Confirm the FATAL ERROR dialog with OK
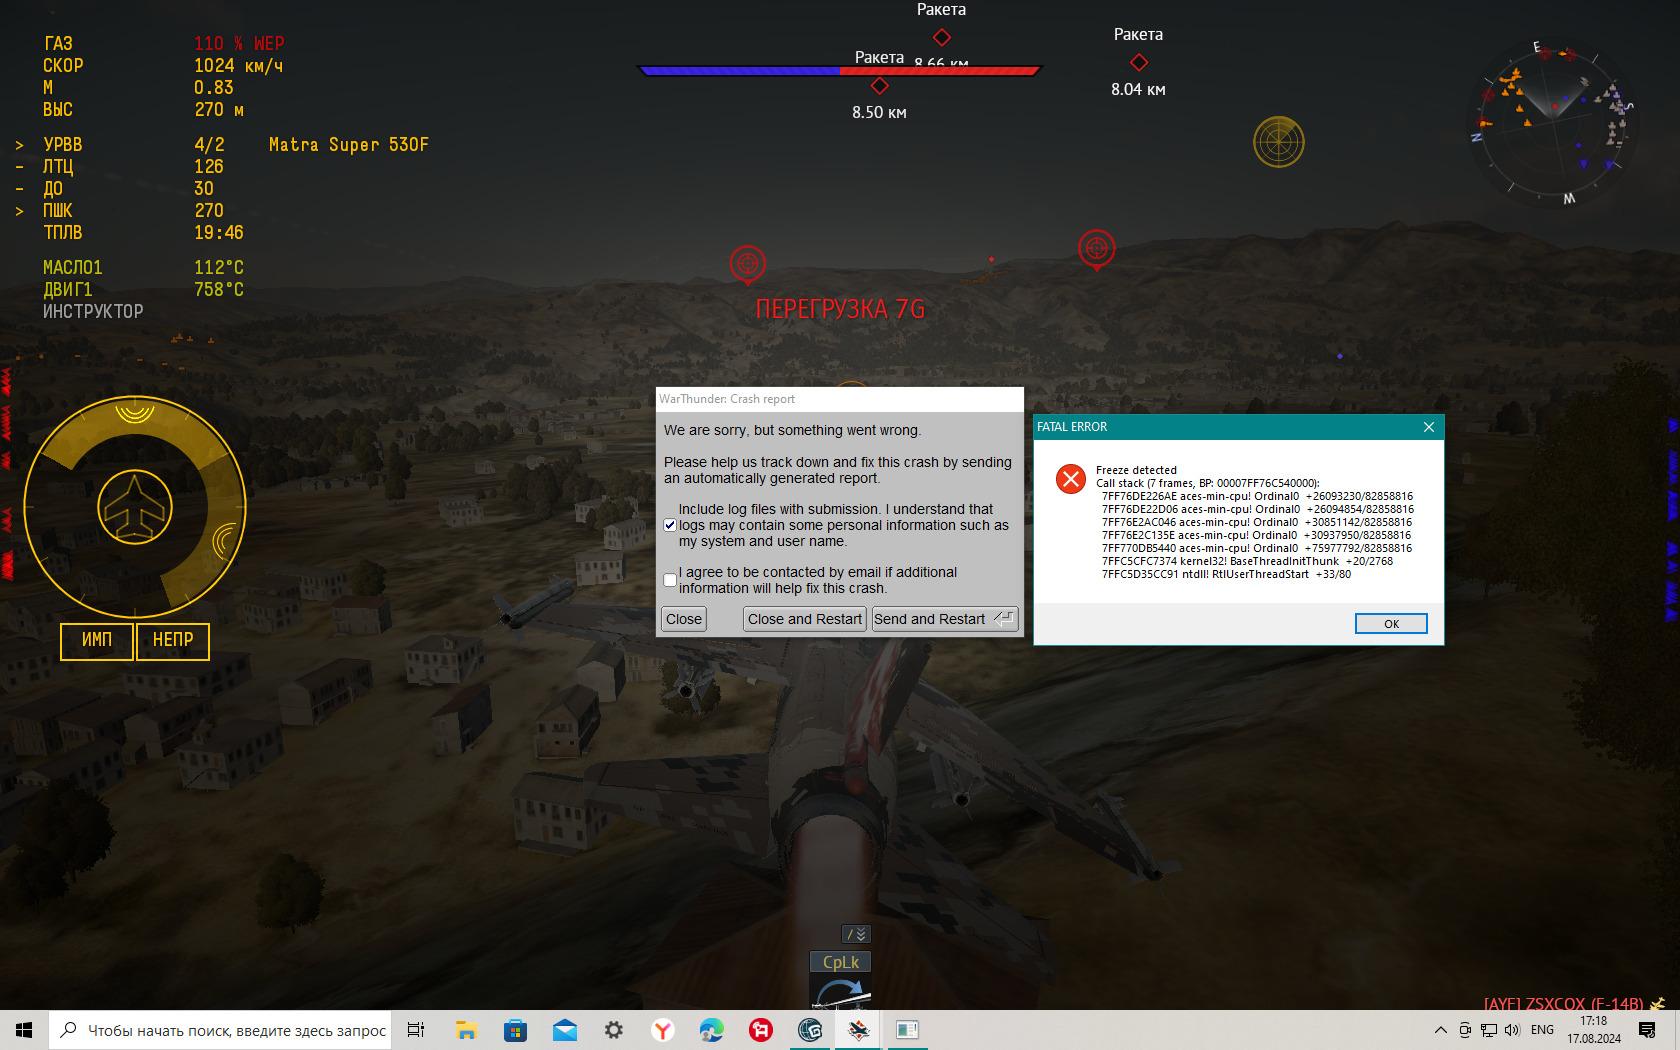Viewport: 1680px width, 1050px height. click(x=1390, y=624)
